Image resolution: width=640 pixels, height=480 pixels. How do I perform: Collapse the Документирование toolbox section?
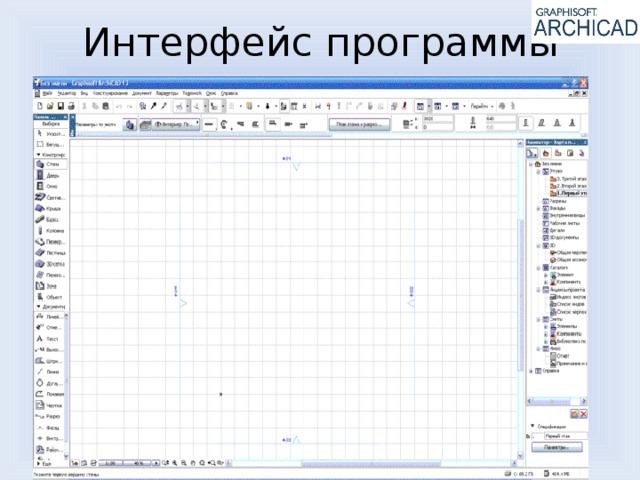click(38, 306)
